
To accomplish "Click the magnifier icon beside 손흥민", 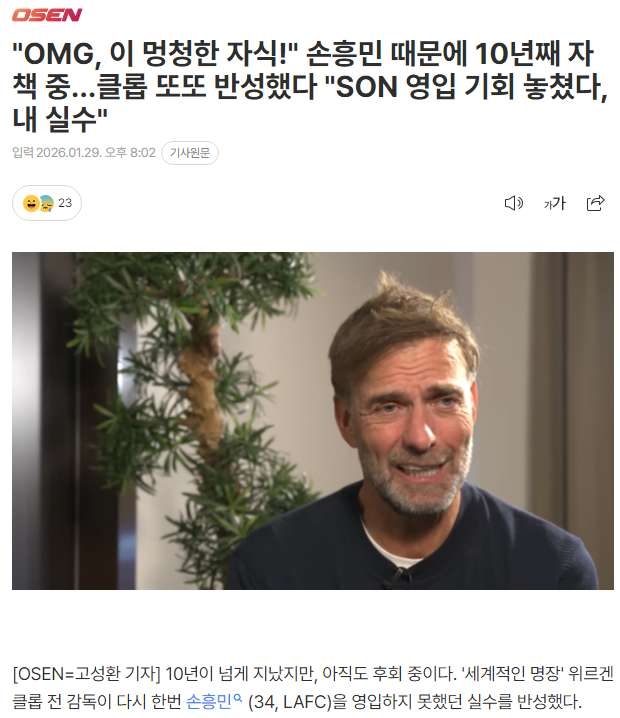I will point(238,698).
